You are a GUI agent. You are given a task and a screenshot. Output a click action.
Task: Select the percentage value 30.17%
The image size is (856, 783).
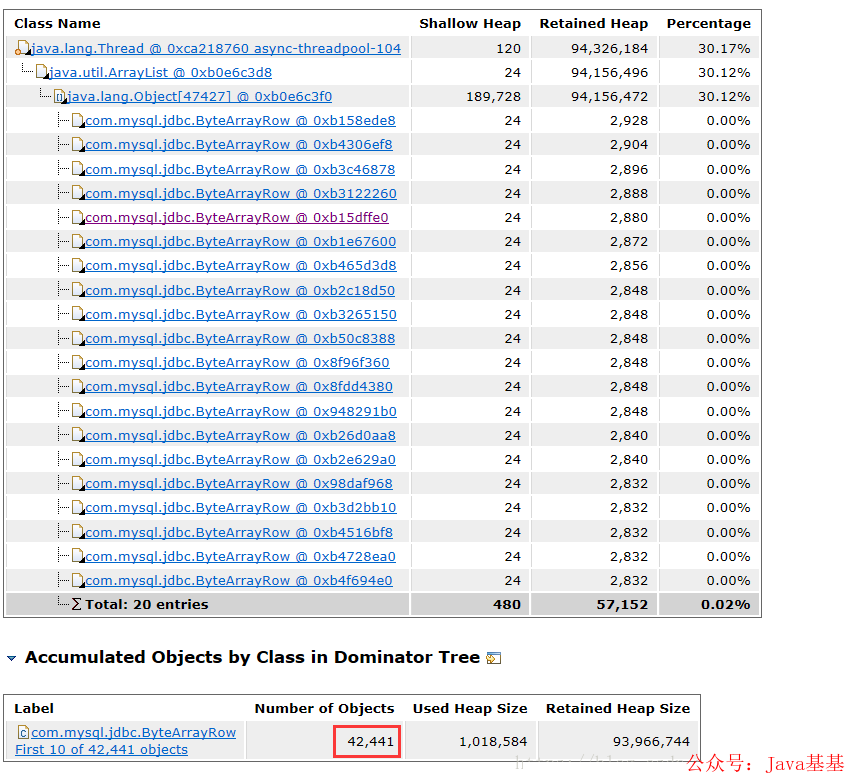tap(724, 49)
